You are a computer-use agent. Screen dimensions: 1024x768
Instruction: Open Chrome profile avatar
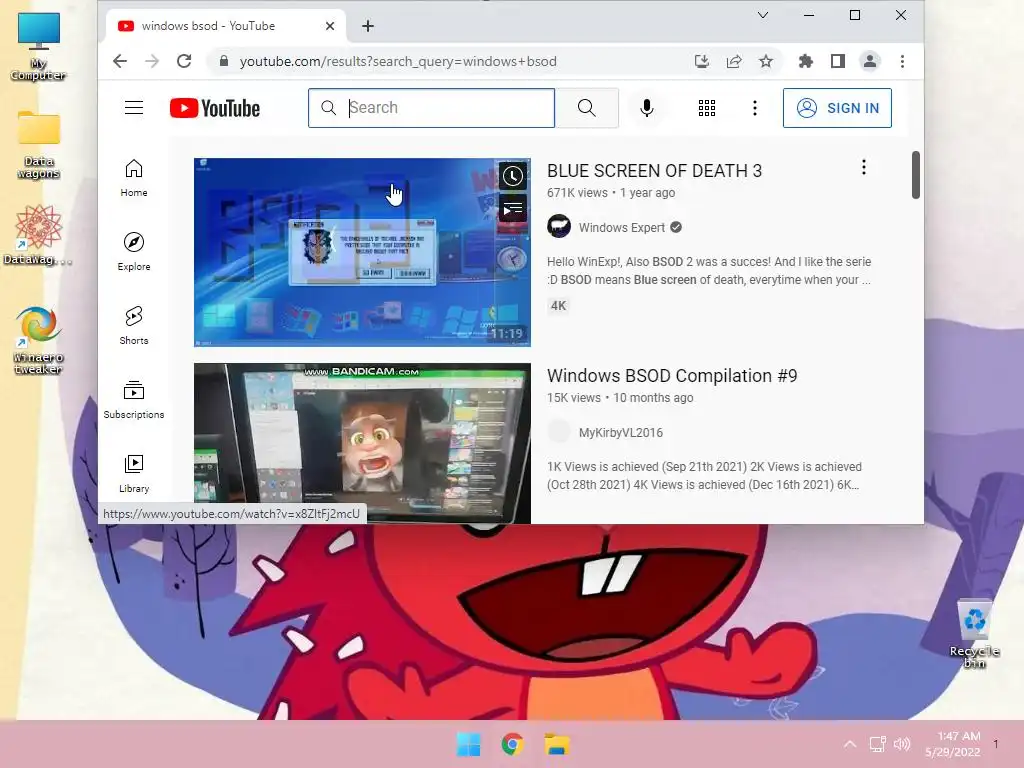tap(870, 61)
